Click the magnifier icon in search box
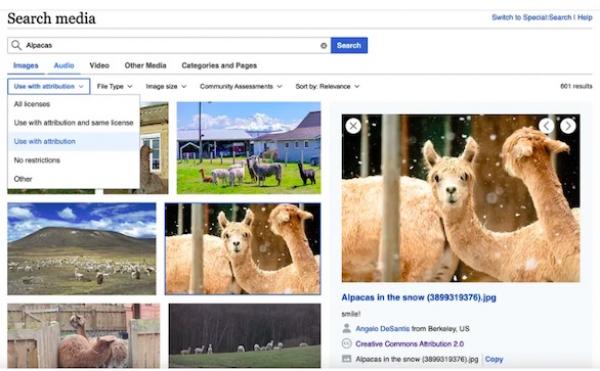 point(16,45)
